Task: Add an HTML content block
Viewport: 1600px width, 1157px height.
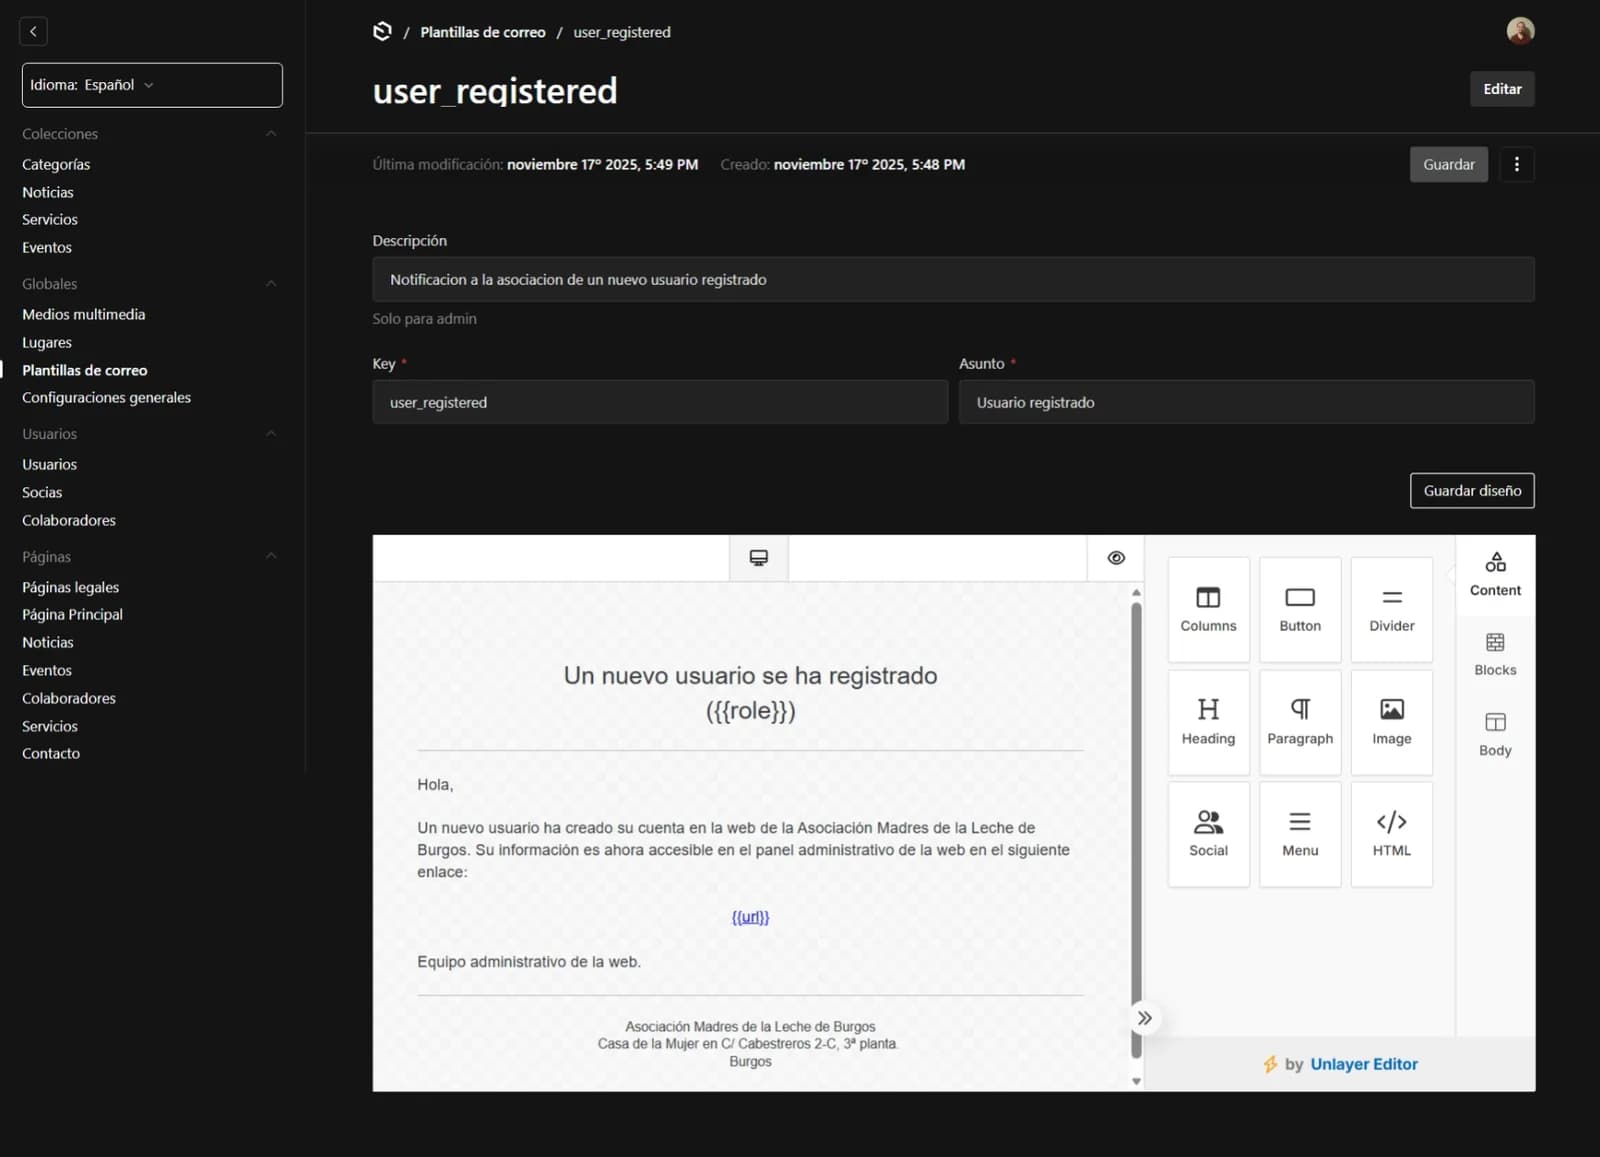Action: pos(1391,834)
